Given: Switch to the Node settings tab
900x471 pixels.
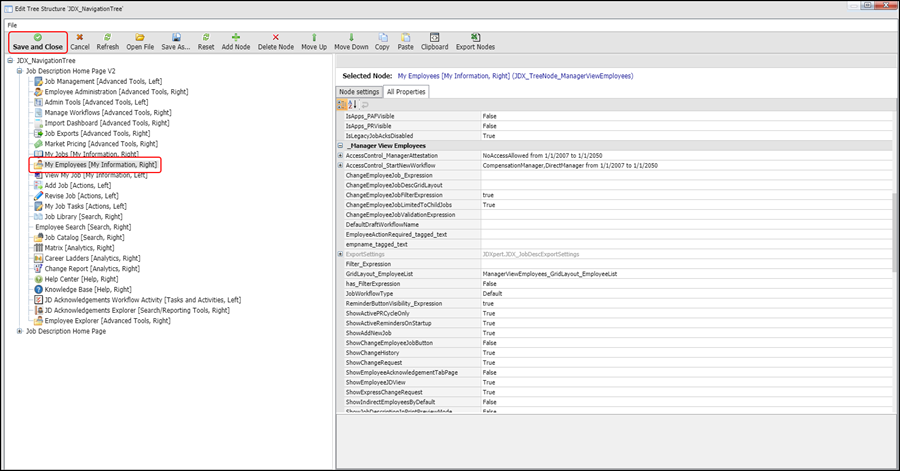Looking at the screenshot, I should pos(359,92).
